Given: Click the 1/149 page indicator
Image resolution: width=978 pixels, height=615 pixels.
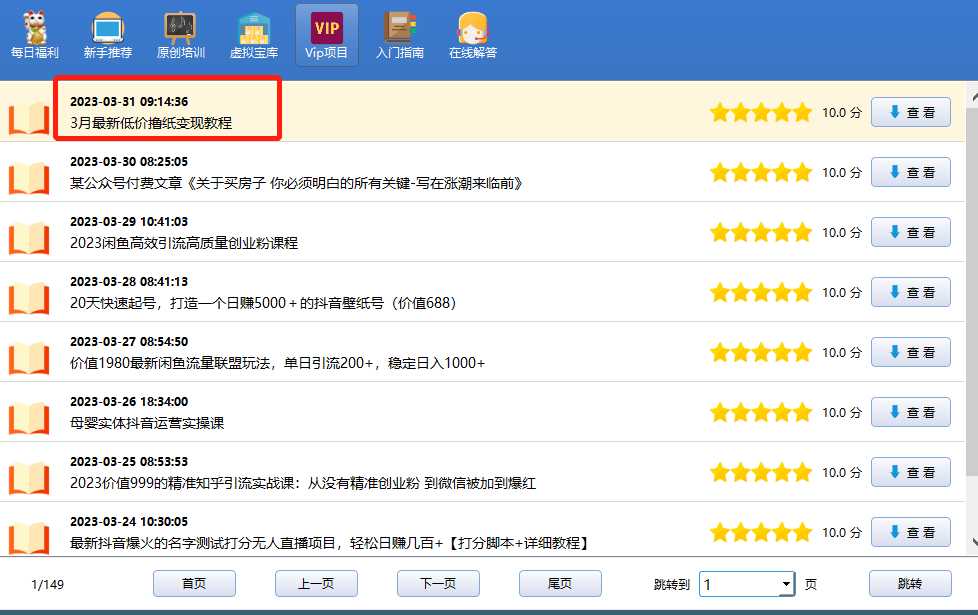Looking at the screenshot, I should tap(47, 584).
